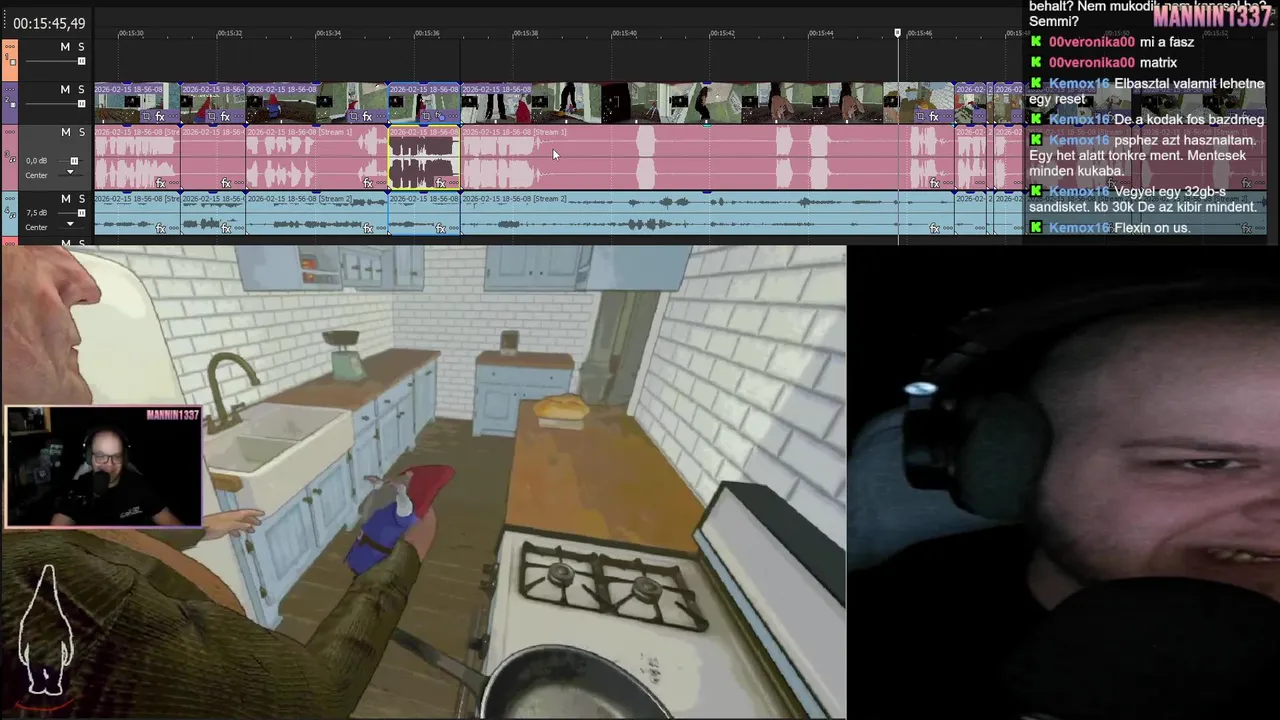Viewport: 1280px width, 720px height.
Task: Click the small webcam overlay in the preview
Action: tap(104, 466)
